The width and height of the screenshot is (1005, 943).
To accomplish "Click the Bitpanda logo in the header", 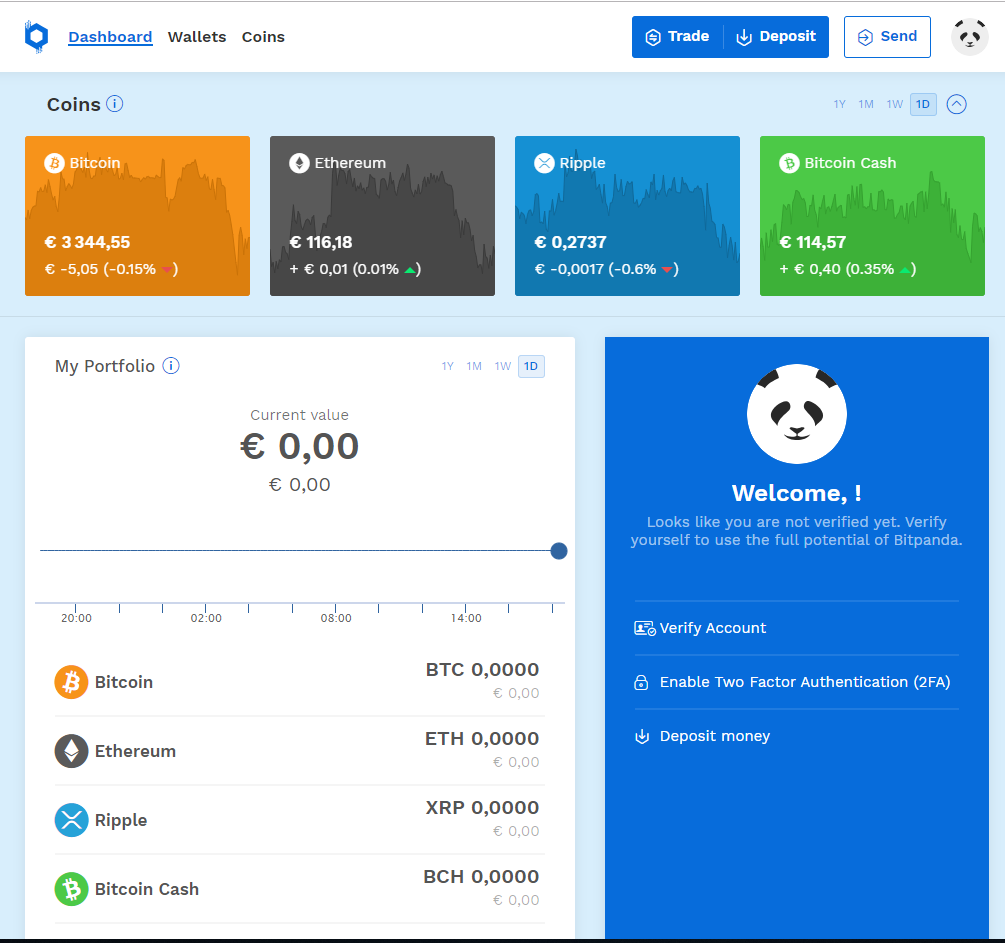I will [36, 36].
